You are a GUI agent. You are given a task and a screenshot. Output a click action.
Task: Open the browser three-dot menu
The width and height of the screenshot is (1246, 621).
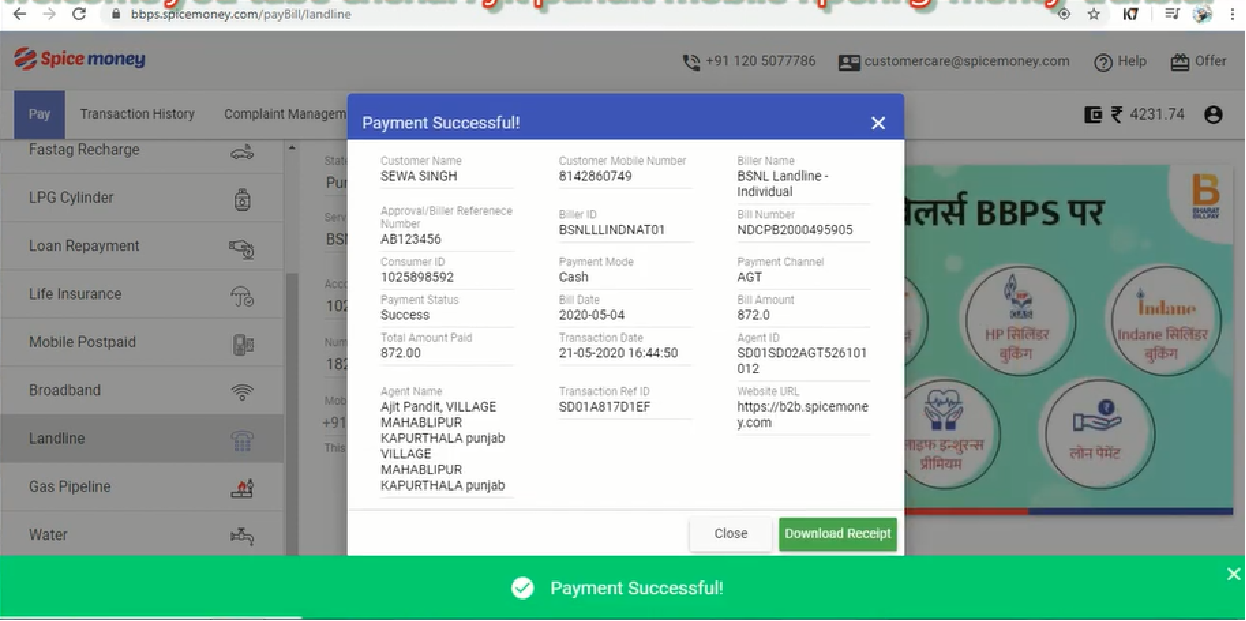1233,14
